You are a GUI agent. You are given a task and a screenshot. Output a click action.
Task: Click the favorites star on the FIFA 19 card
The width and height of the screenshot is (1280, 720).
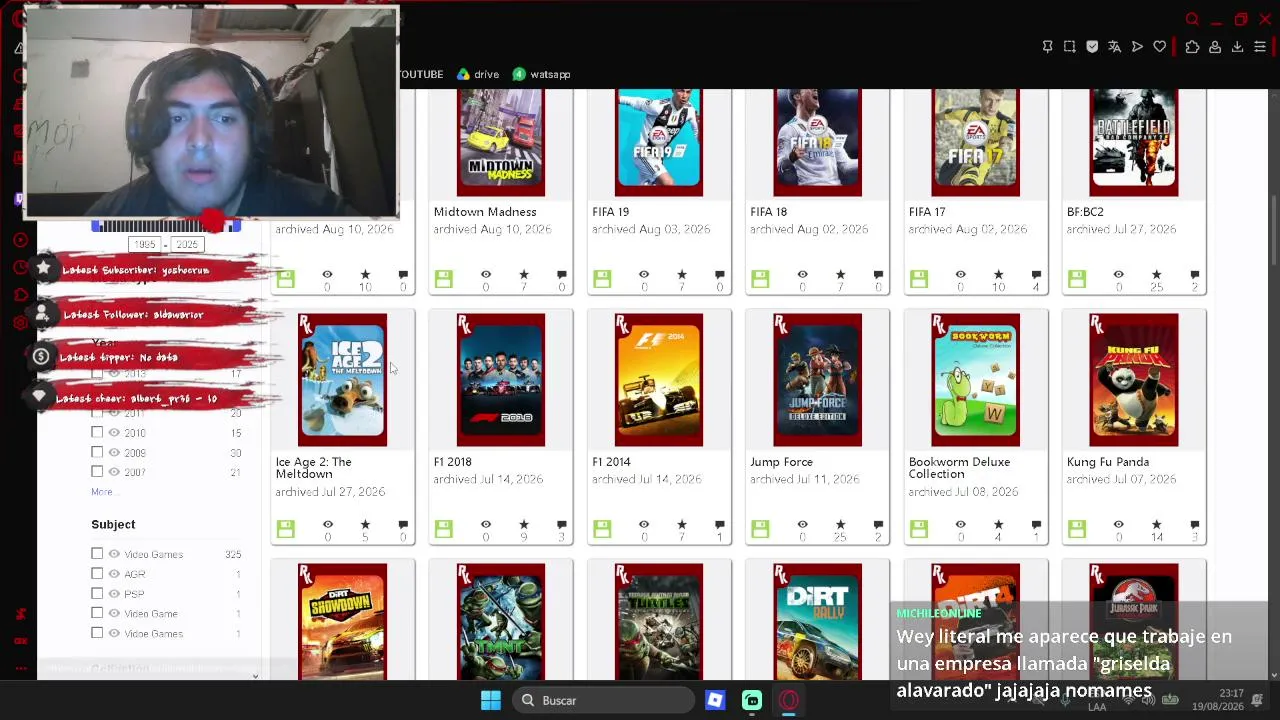(x=682, y=275)
